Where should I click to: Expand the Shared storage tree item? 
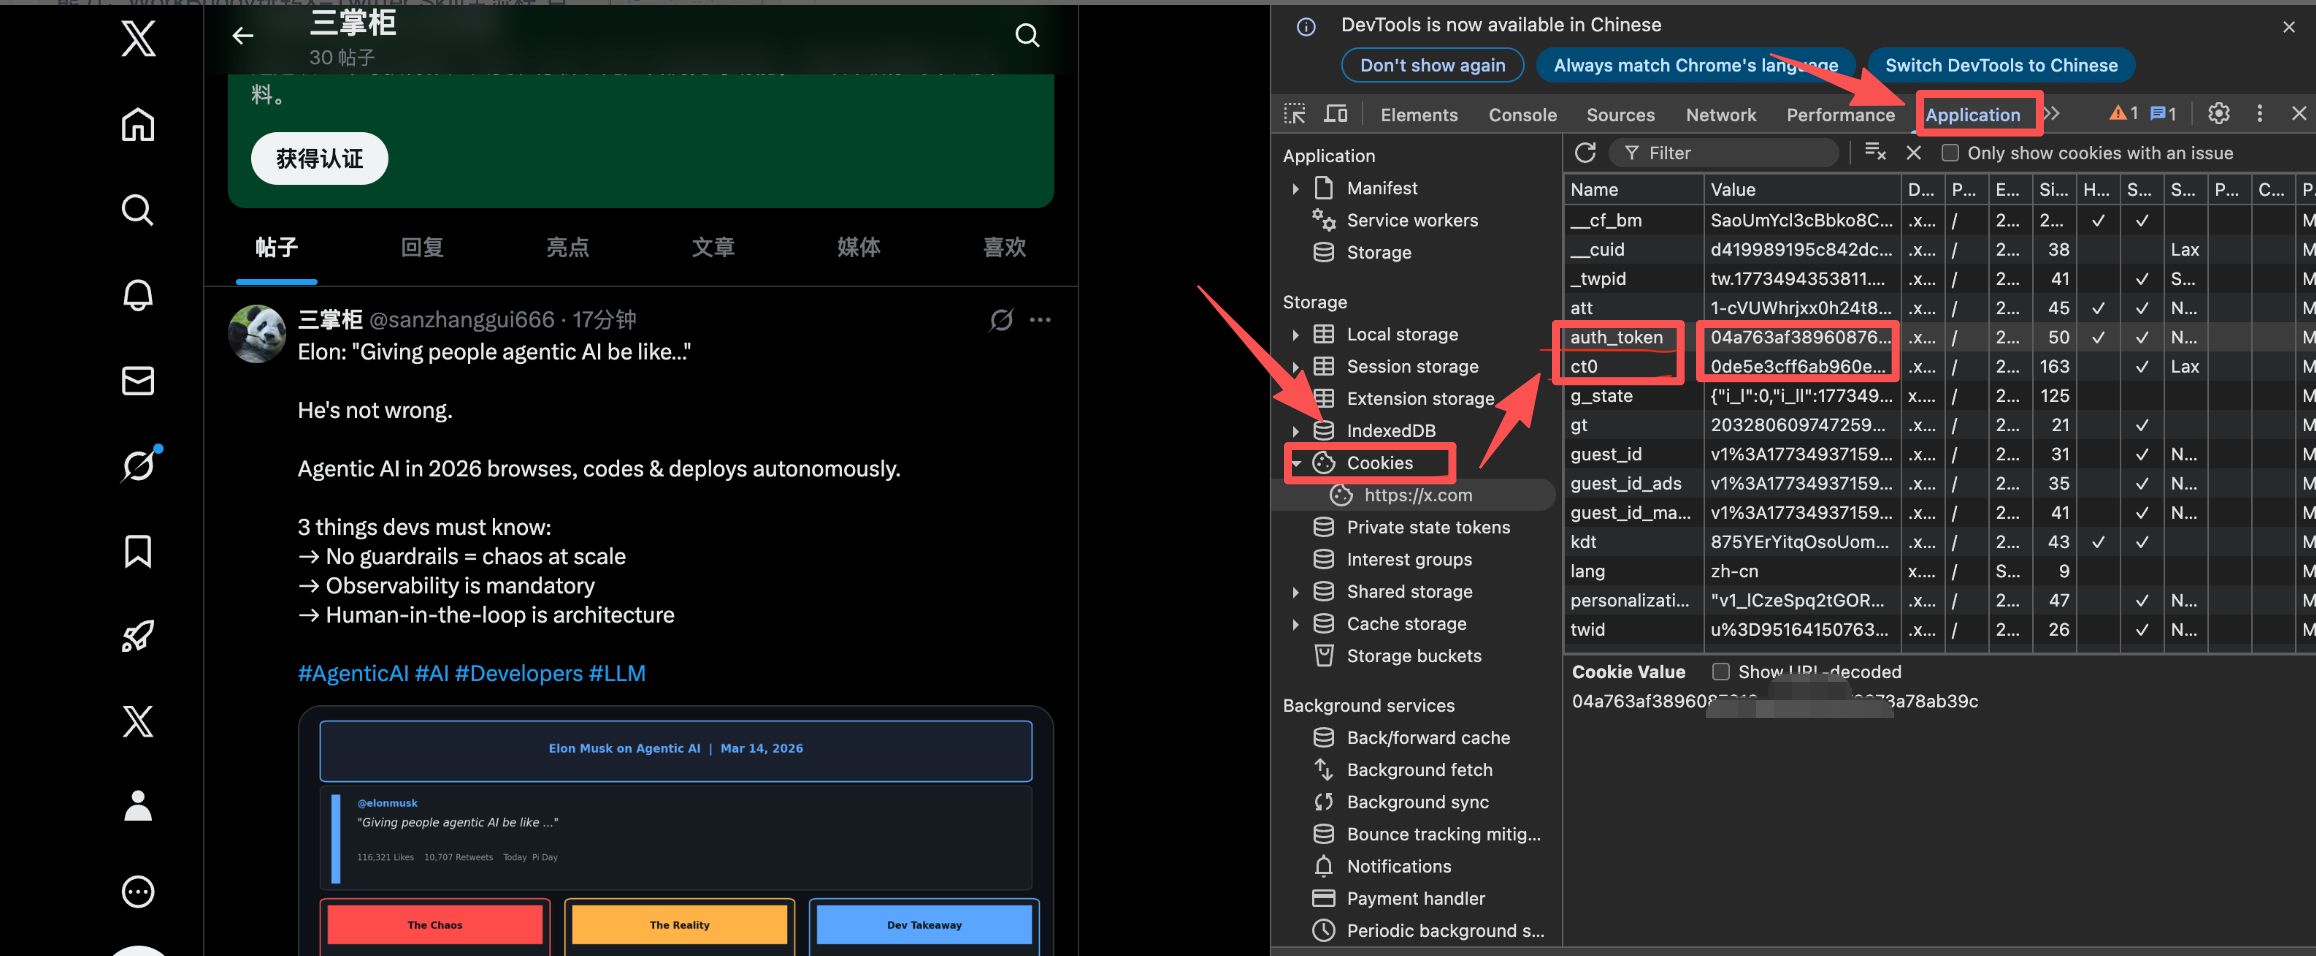[x=1296, y=592]
